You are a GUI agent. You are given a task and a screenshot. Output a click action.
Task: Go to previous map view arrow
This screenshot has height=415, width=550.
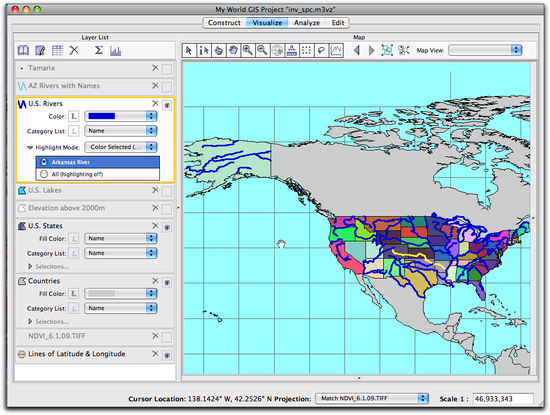tap(357, 51)
